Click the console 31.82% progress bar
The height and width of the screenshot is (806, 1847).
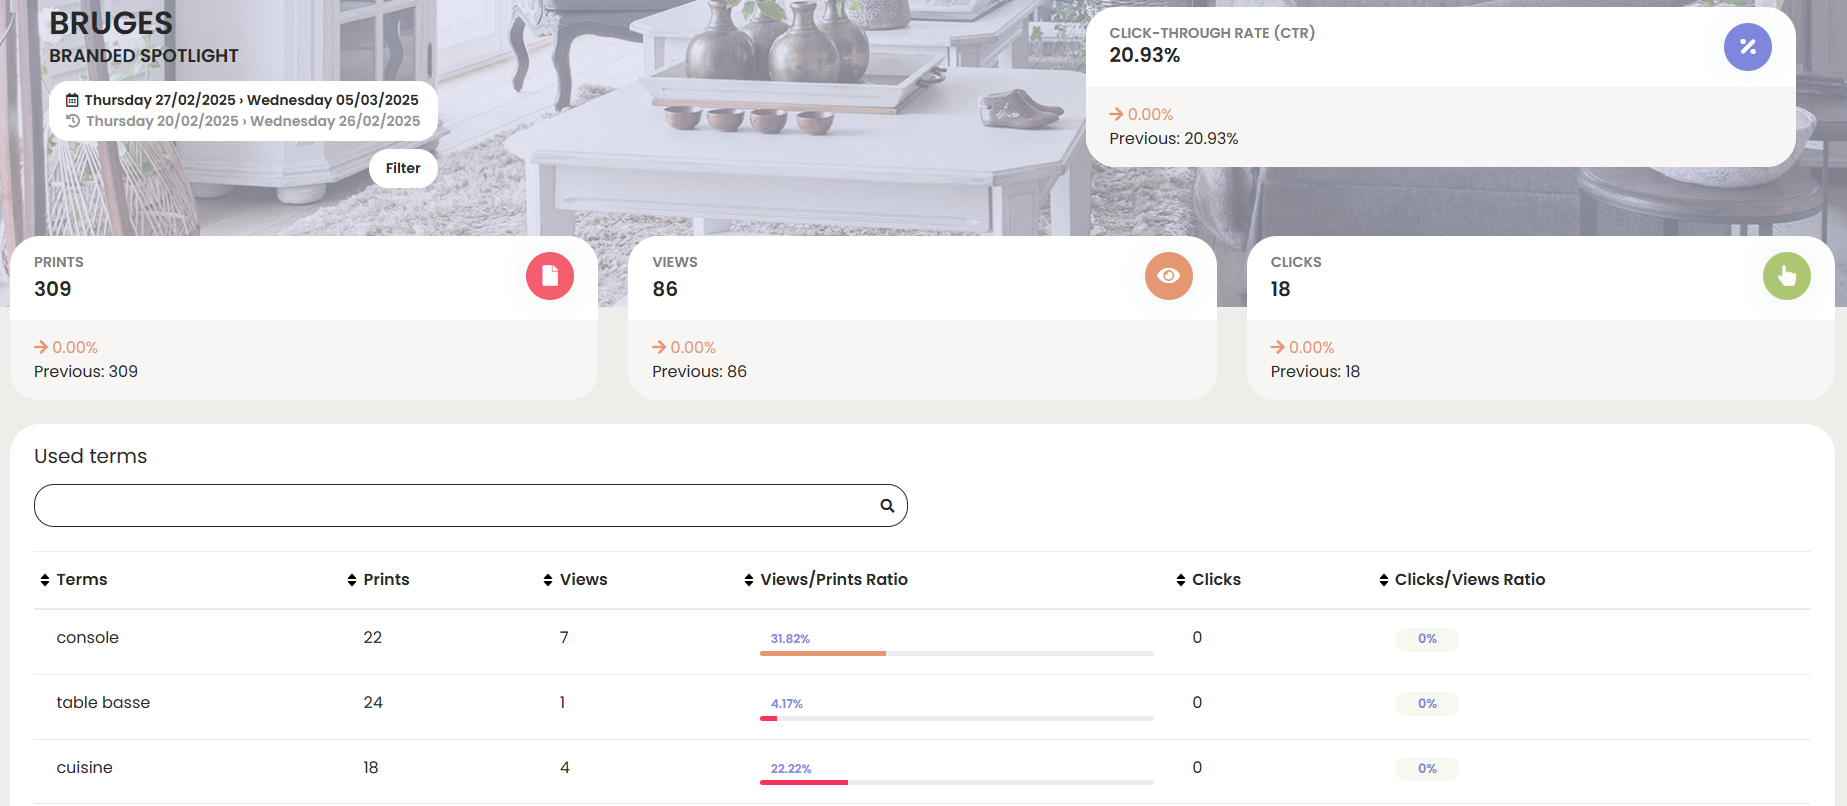coord(956,653)
